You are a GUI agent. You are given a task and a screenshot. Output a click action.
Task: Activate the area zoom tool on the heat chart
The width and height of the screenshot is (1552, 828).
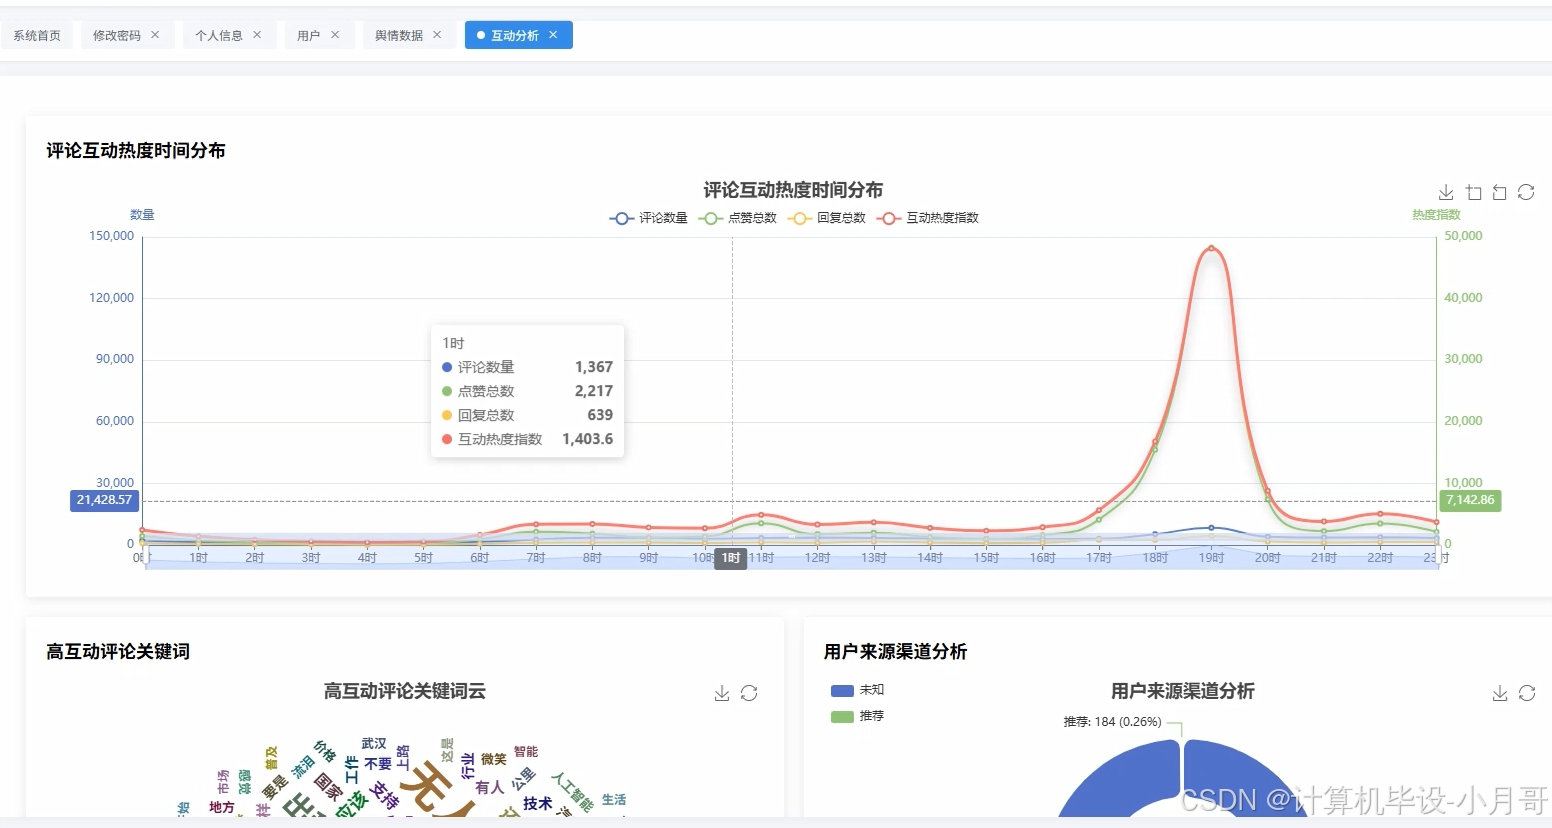click(x=1472, y=192)
